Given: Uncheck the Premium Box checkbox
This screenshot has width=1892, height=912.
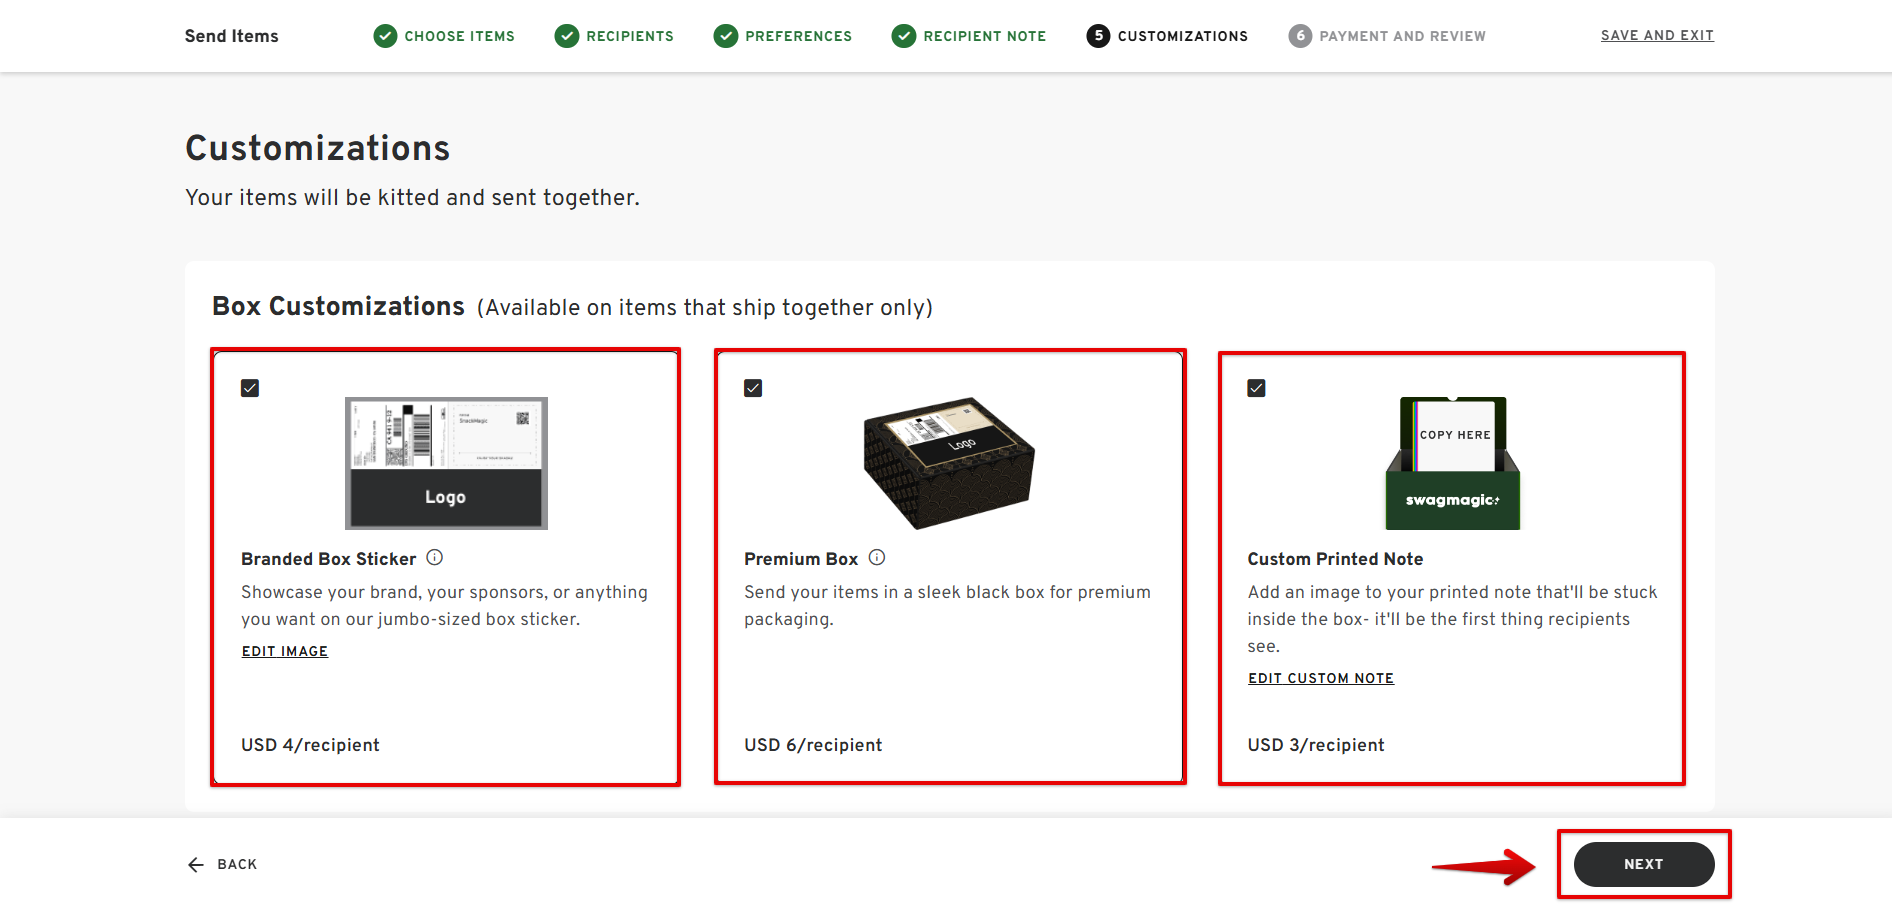Looking at the screenshot, I should click(753, 388).
